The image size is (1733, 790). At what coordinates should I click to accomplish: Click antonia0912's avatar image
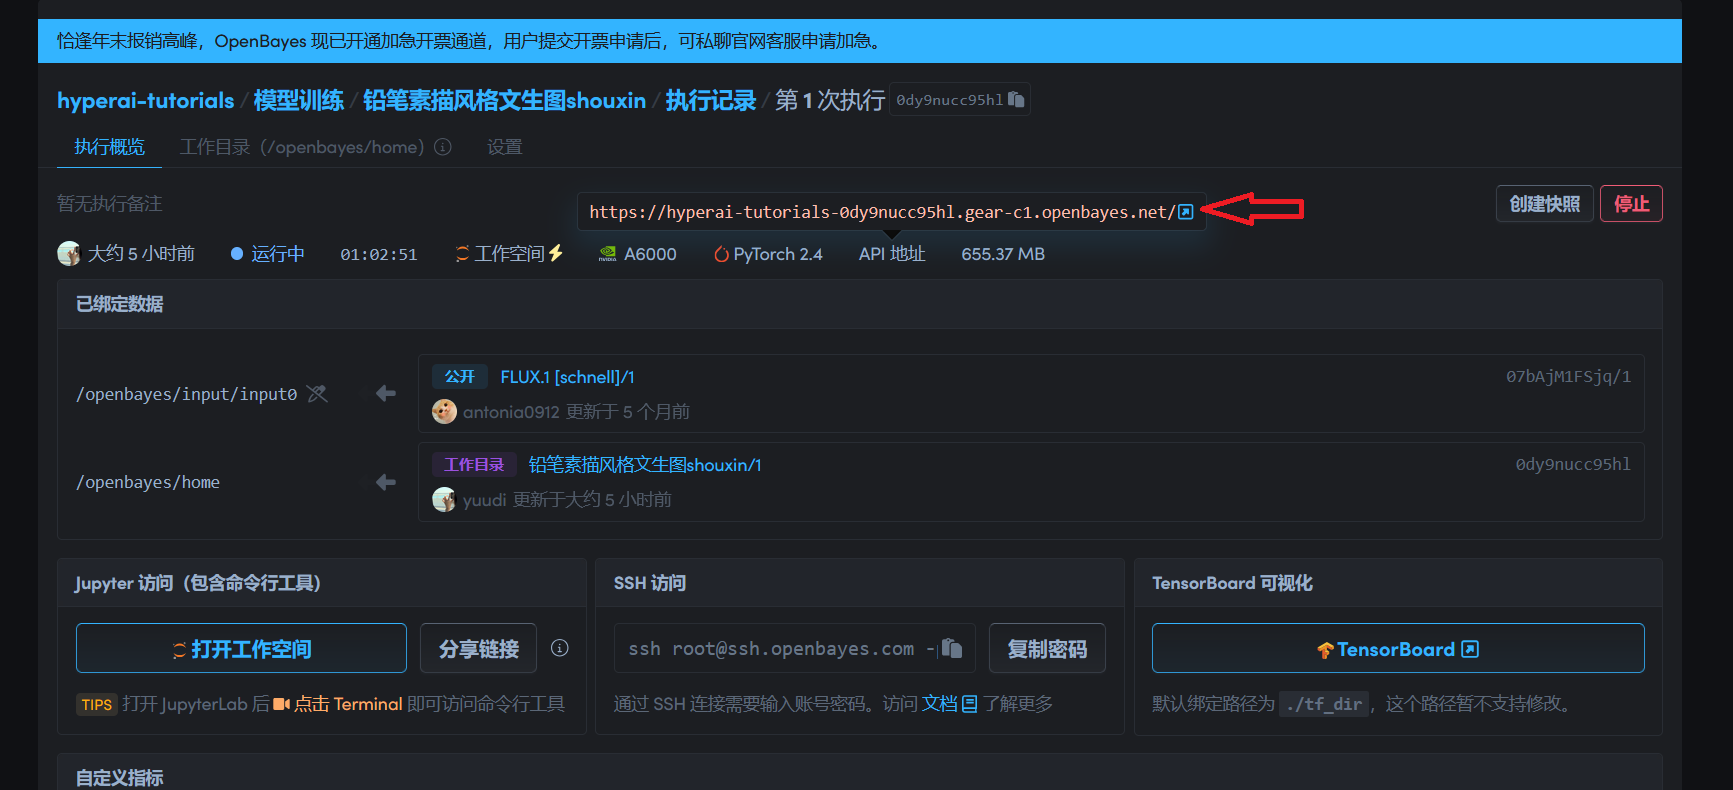tap(444, 412)
